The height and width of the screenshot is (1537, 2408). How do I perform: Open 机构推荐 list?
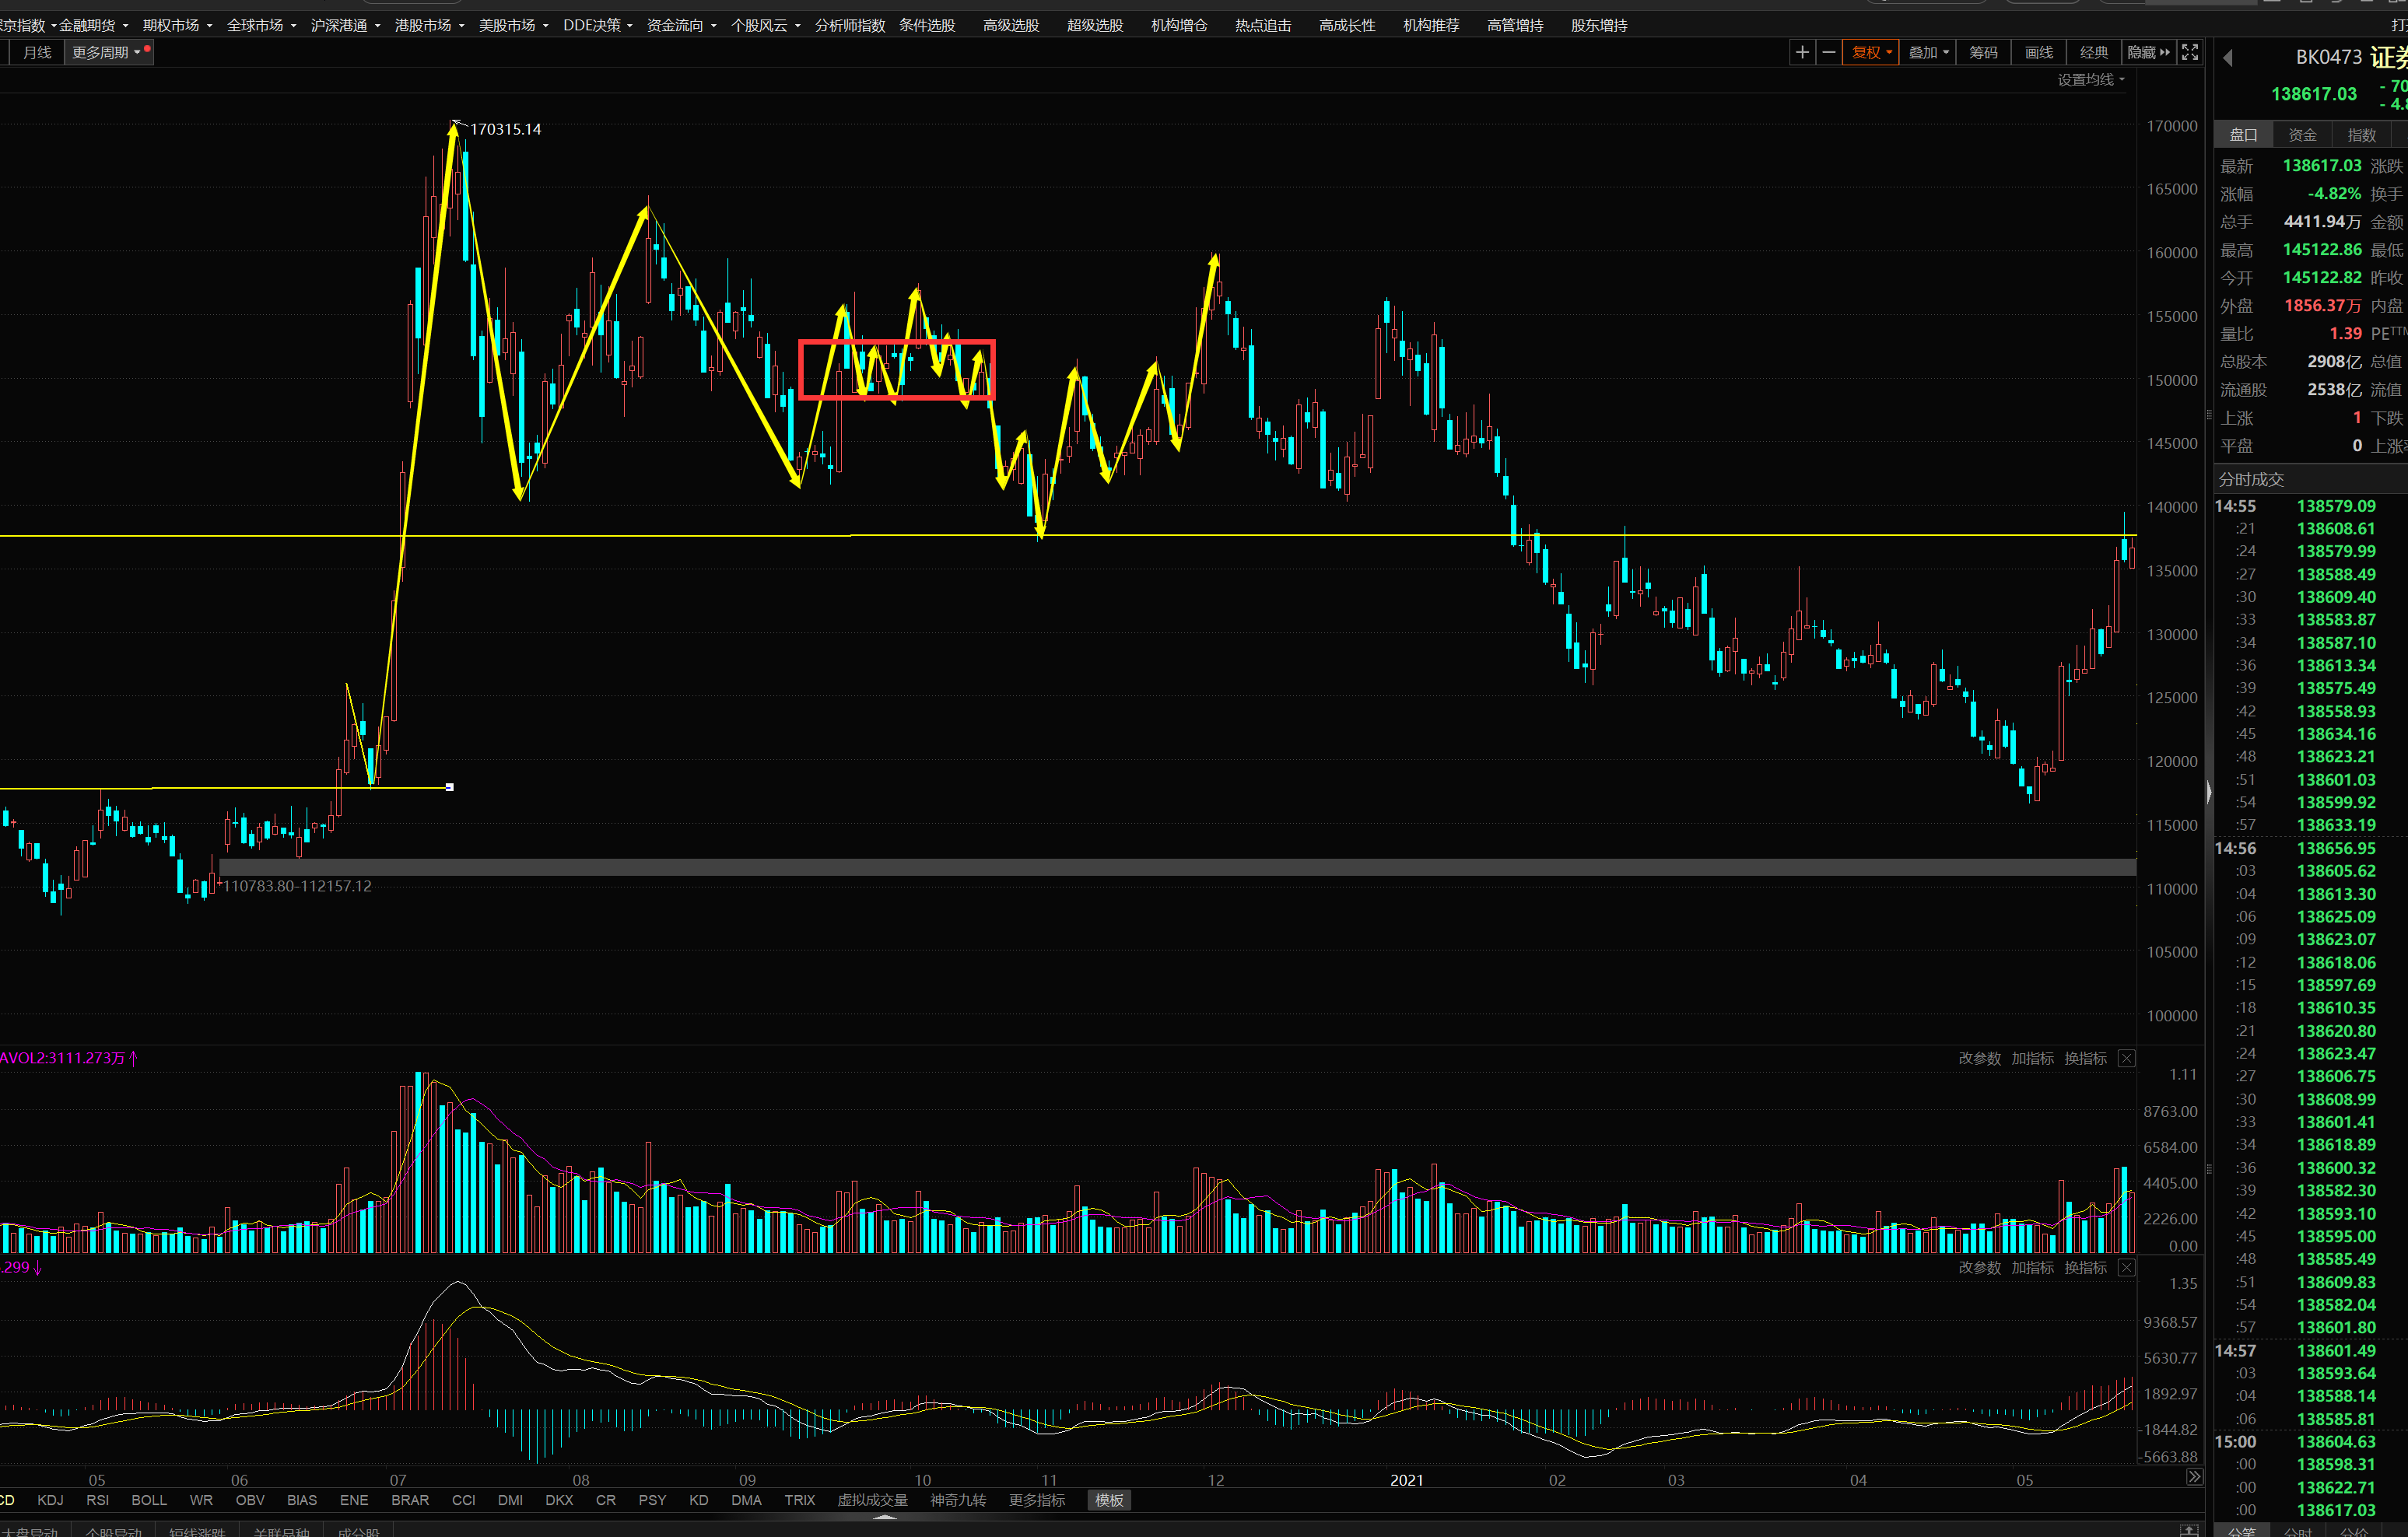[1431, 25]
